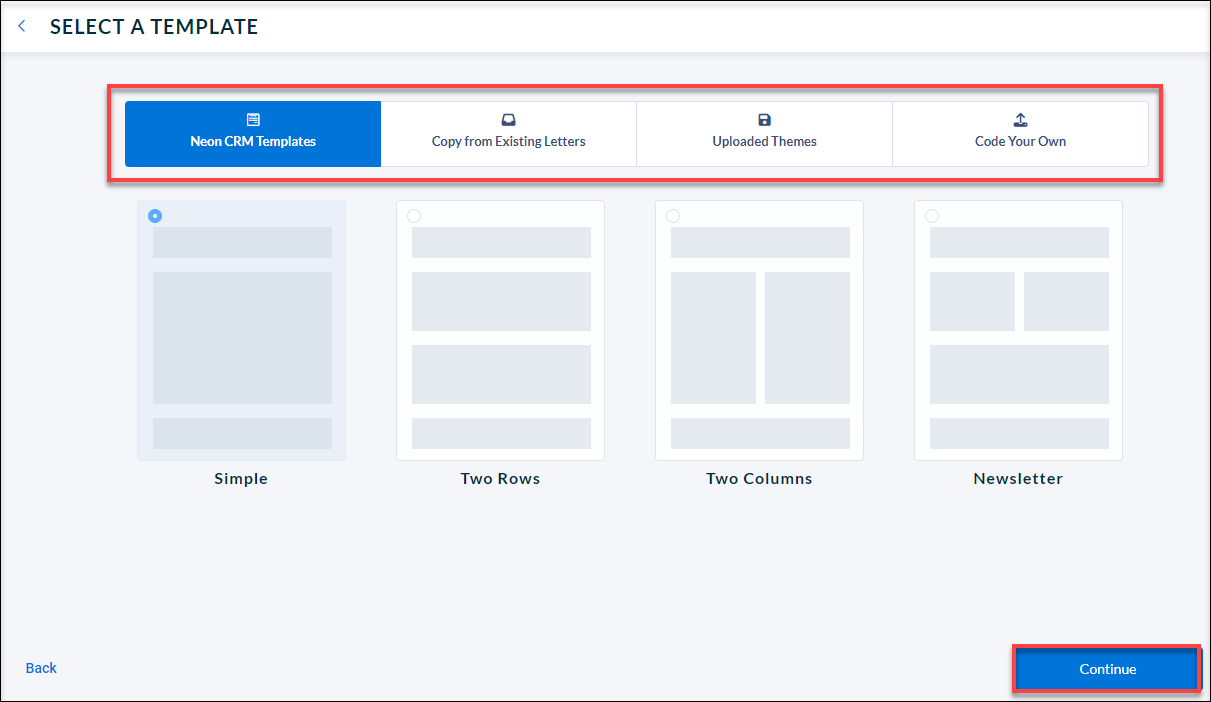
Task: Click the save disk icon for Uploaded Themes
Action: point(765,119)
